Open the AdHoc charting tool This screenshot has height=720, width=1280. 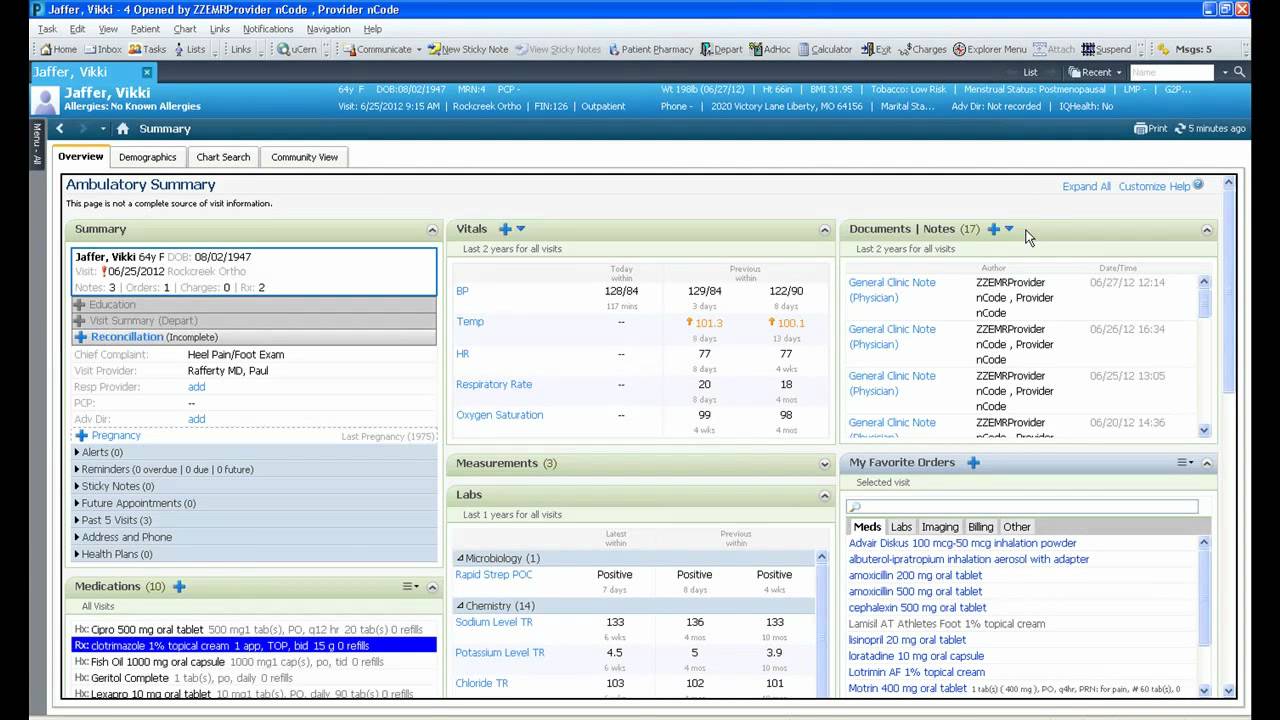tap(770, 49)
